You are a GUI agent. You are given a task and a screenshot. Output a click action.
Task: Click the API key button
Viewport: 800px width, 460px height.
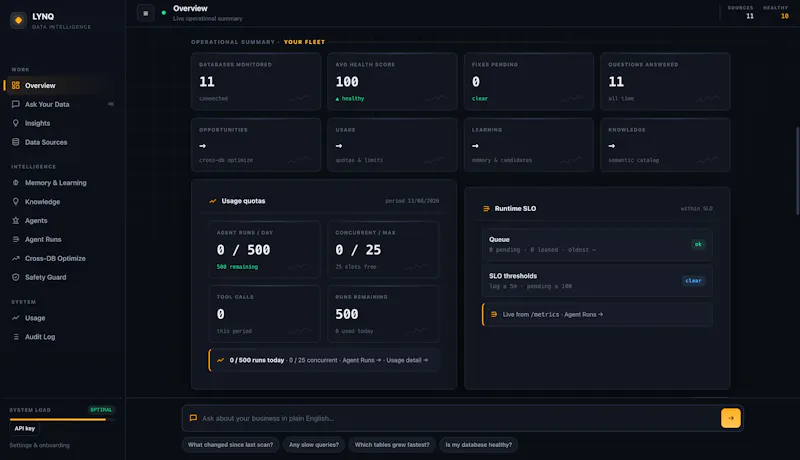point(24,428)
